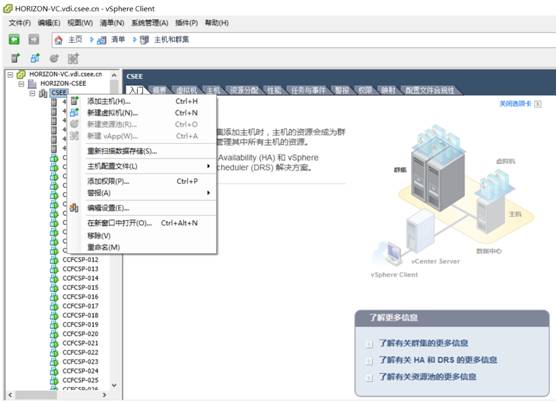Click horizontal scrollbar left arrow
This screenshot has width=558, height=403.
pyautogui.click(x=10, y=395)
